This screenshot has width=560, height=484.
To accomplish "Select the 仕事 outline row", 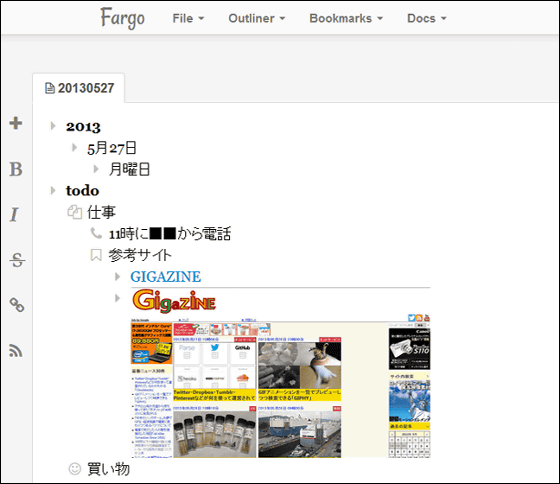I will point(101,213).
